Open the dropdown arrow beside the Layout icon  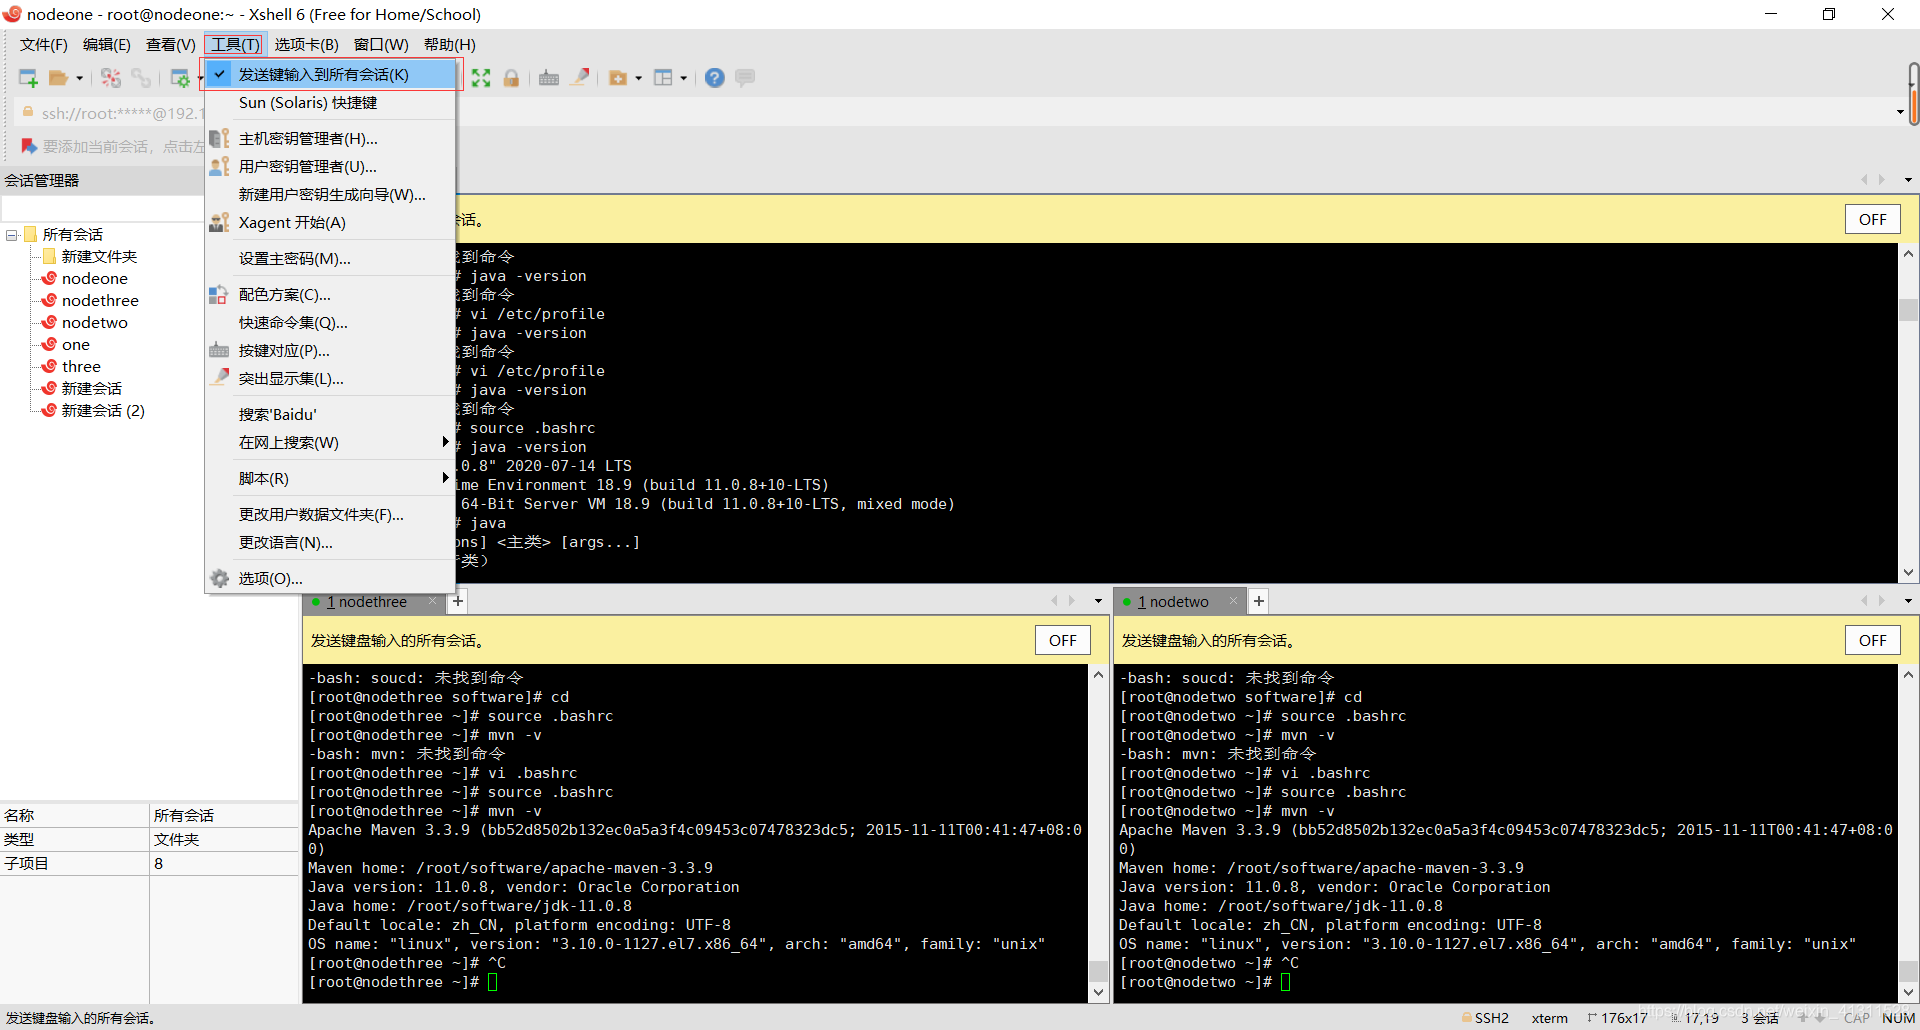pyautogui.click(x=684, y=78)
